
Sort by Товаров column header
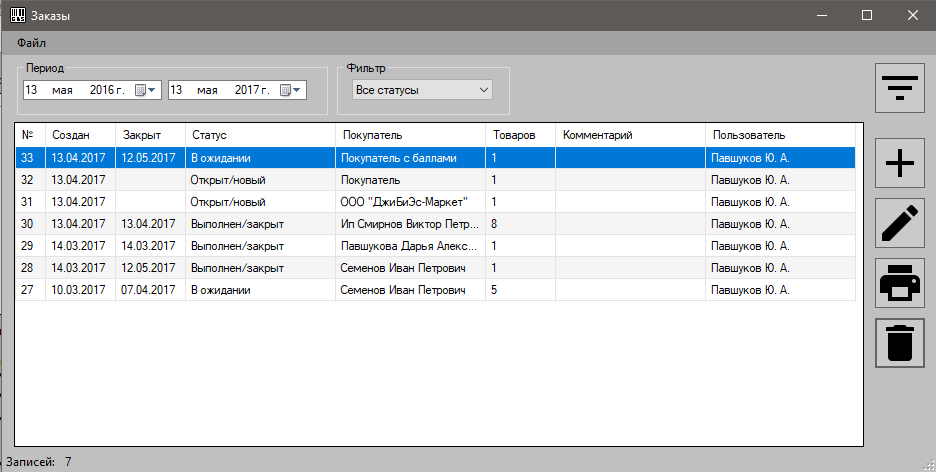click(x=521, y=135)
